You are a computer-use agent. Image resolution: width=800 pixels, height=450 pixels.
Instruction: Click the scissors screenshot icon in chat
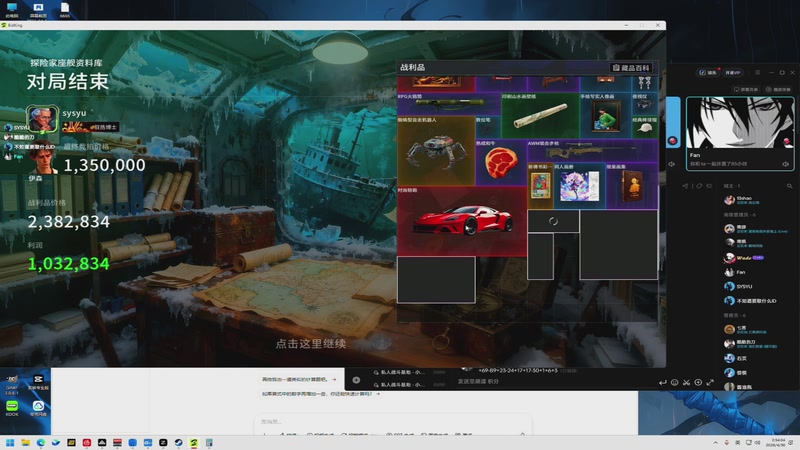[686, 382]
